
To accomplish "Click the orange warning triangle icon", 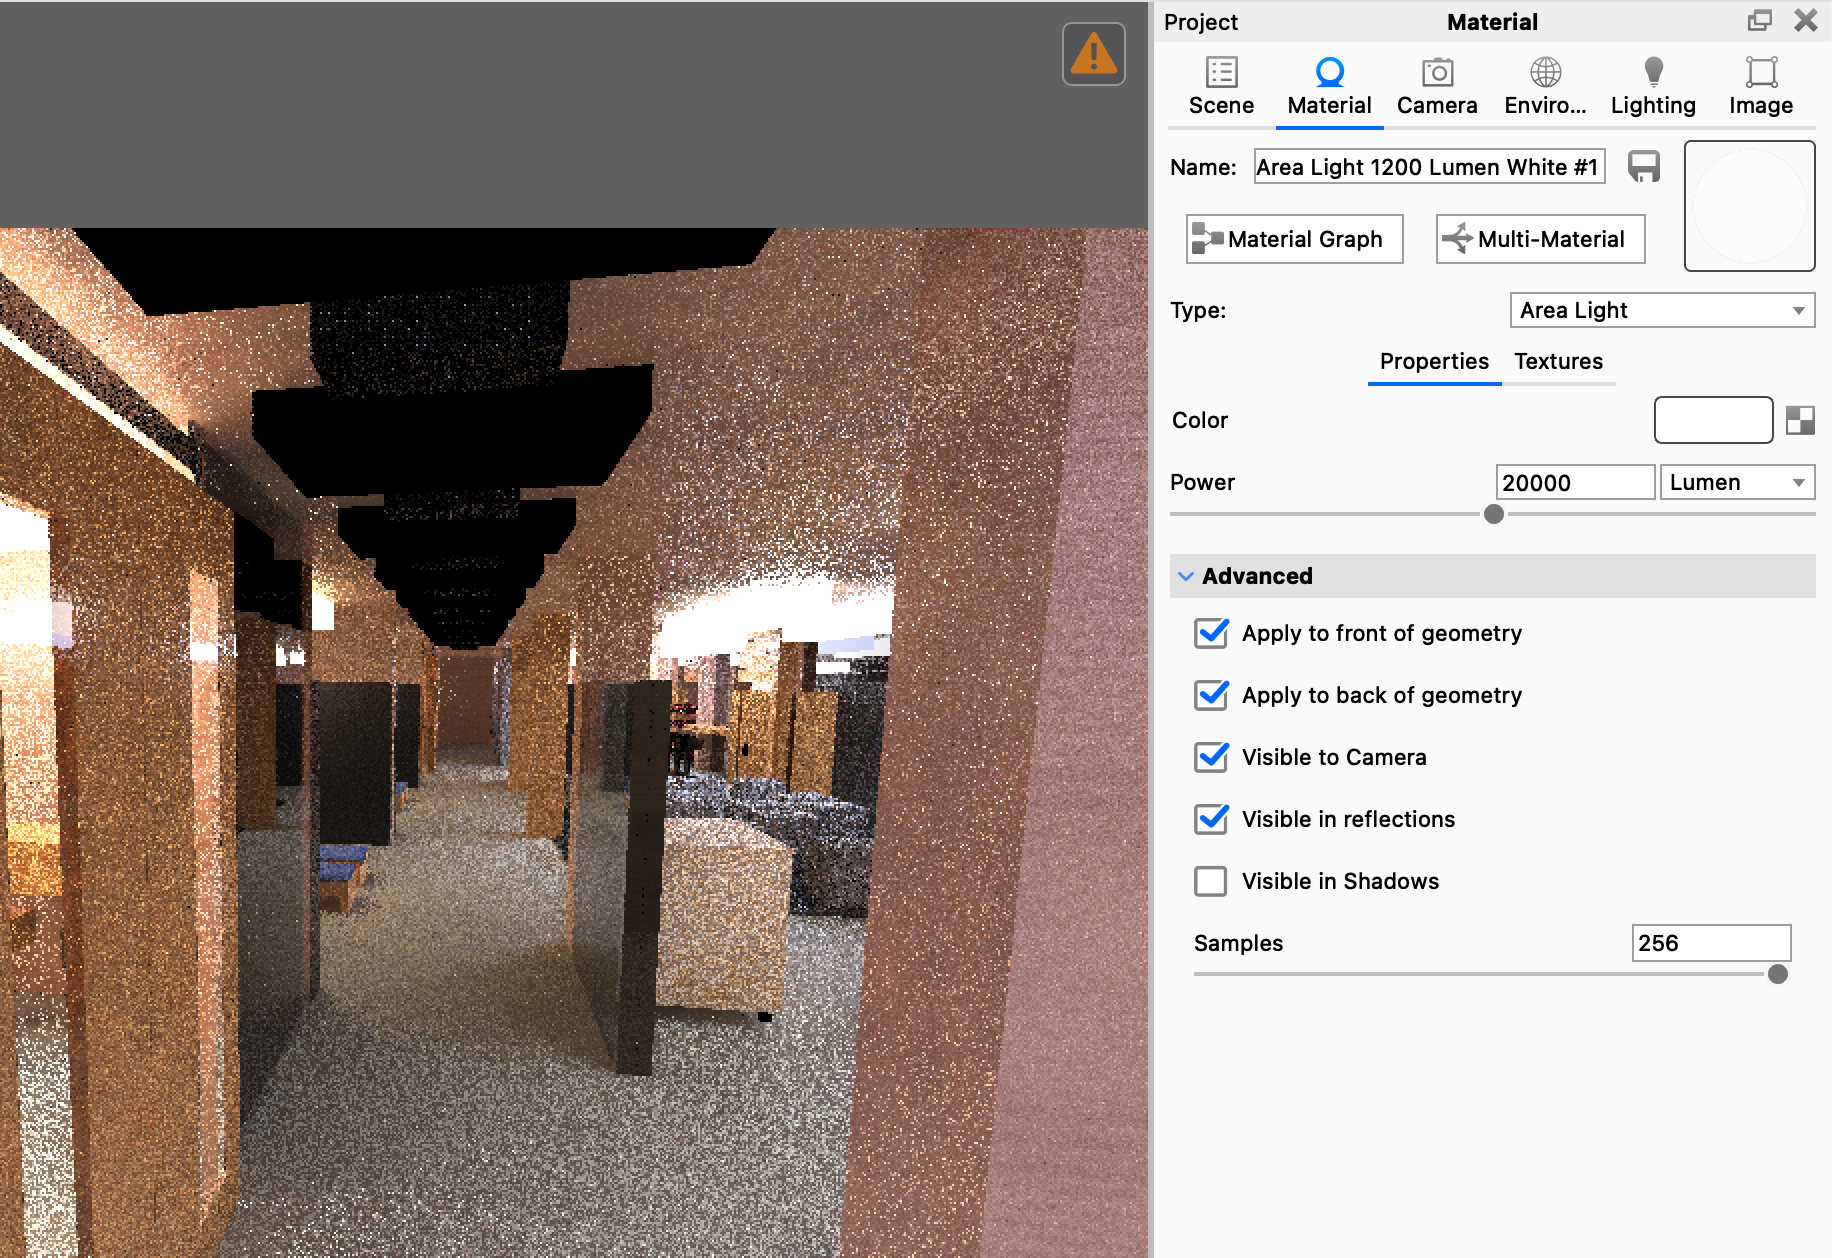I will (1093, 54).
